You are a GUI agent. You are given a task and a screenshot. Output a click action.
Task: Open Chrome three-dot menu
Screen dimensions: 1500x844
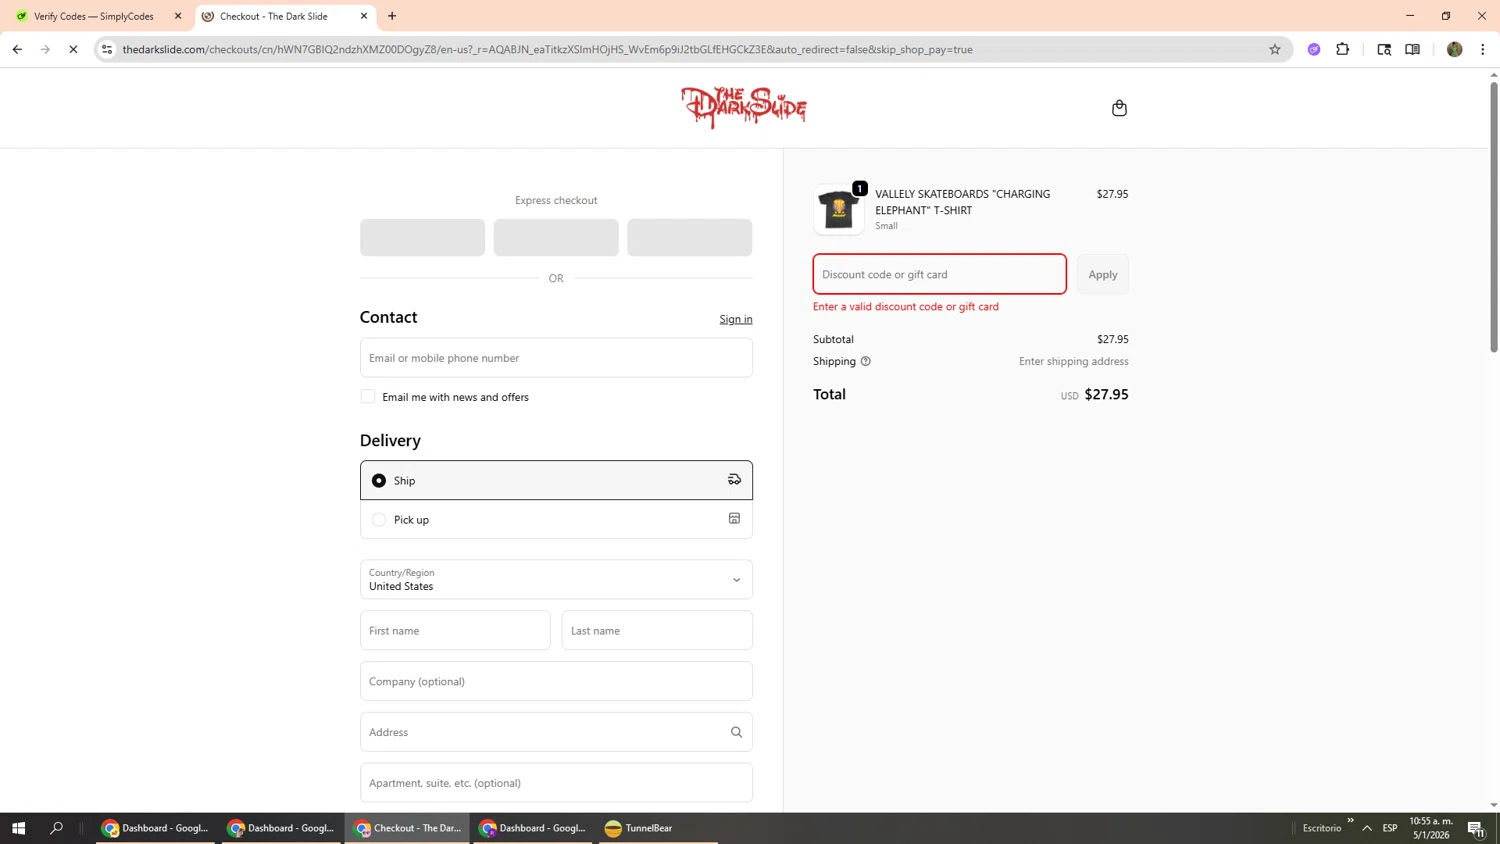coord(1483,49)
